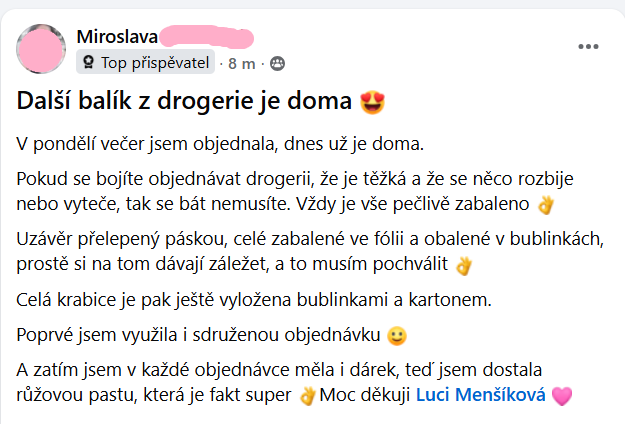Click the heart-eyes emoji in the headline
Image resolution: width=625 pixels, height=424 pixels.
click(x=372, y=102)
